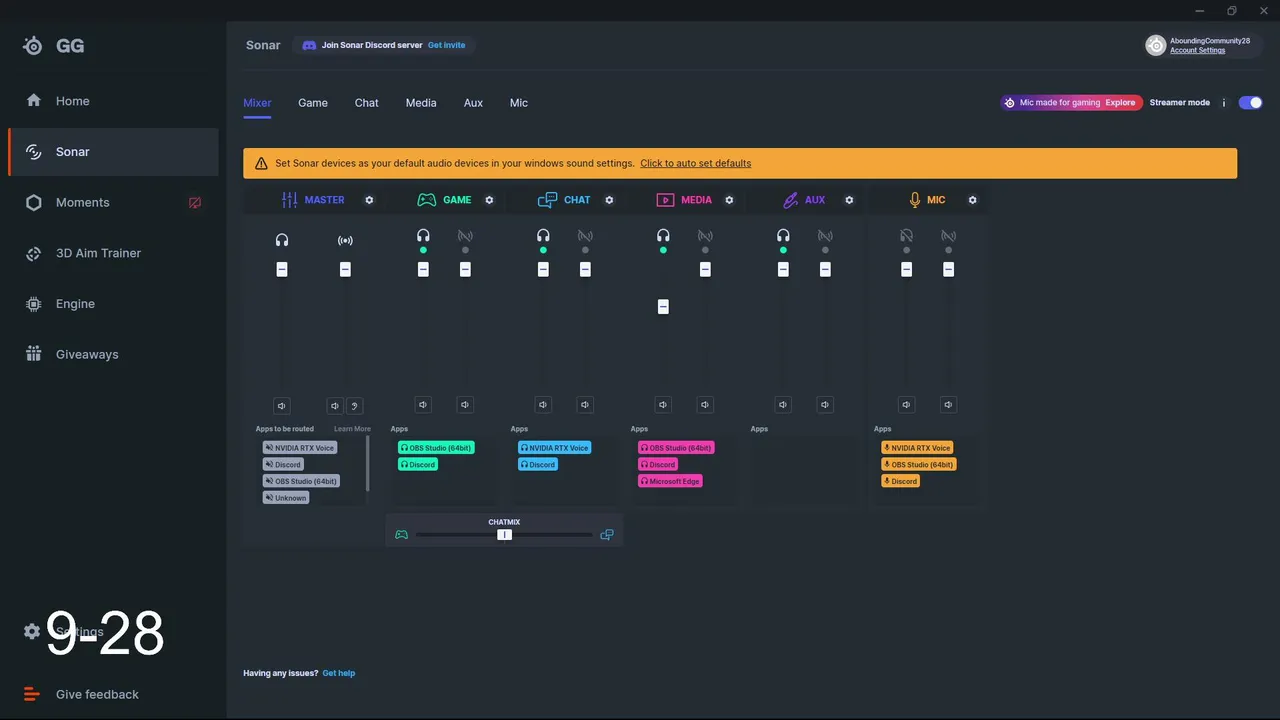Mute Game headphone channel
Screen dimensions: 1280x720
tap(423, 405)
